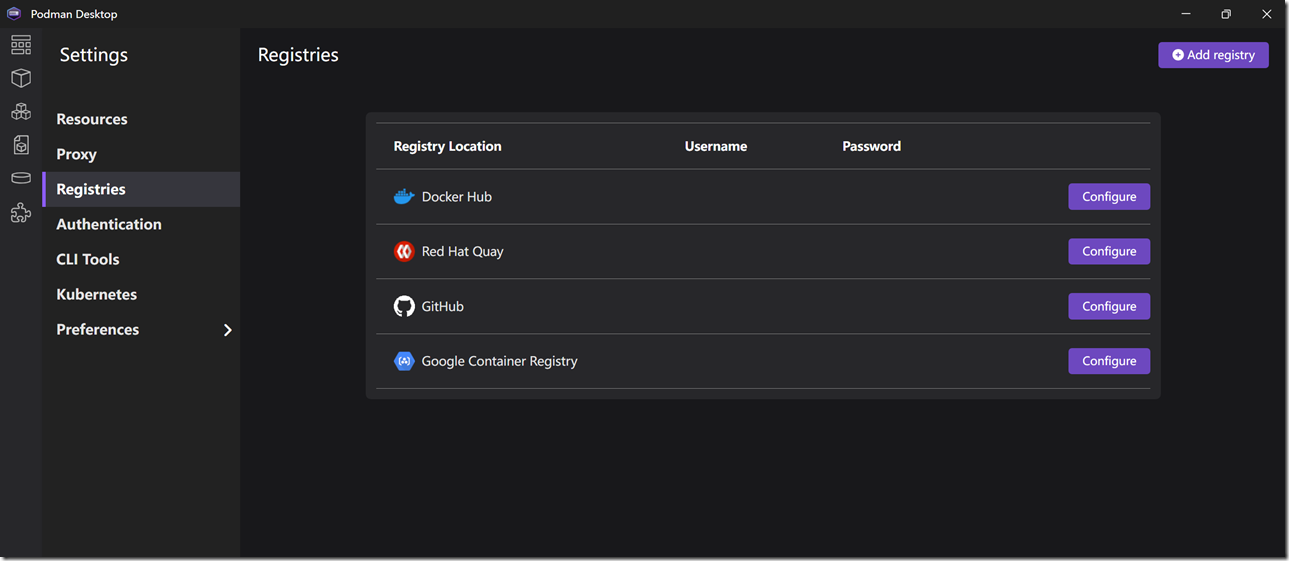Image resolution: width=1289 pixels, height=561 pixels.
Task: Click the GitHub octocat logo
Action: [404, 307]
